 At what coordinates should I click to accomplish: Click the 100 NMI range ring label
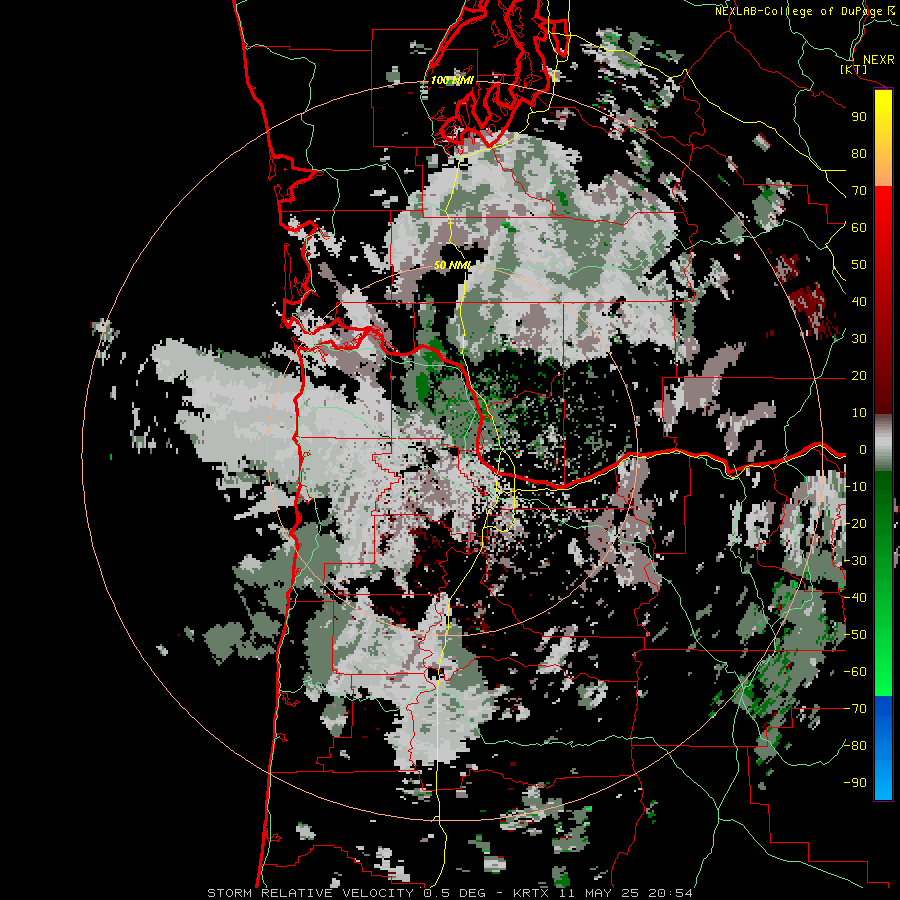(x=452, y=80)
